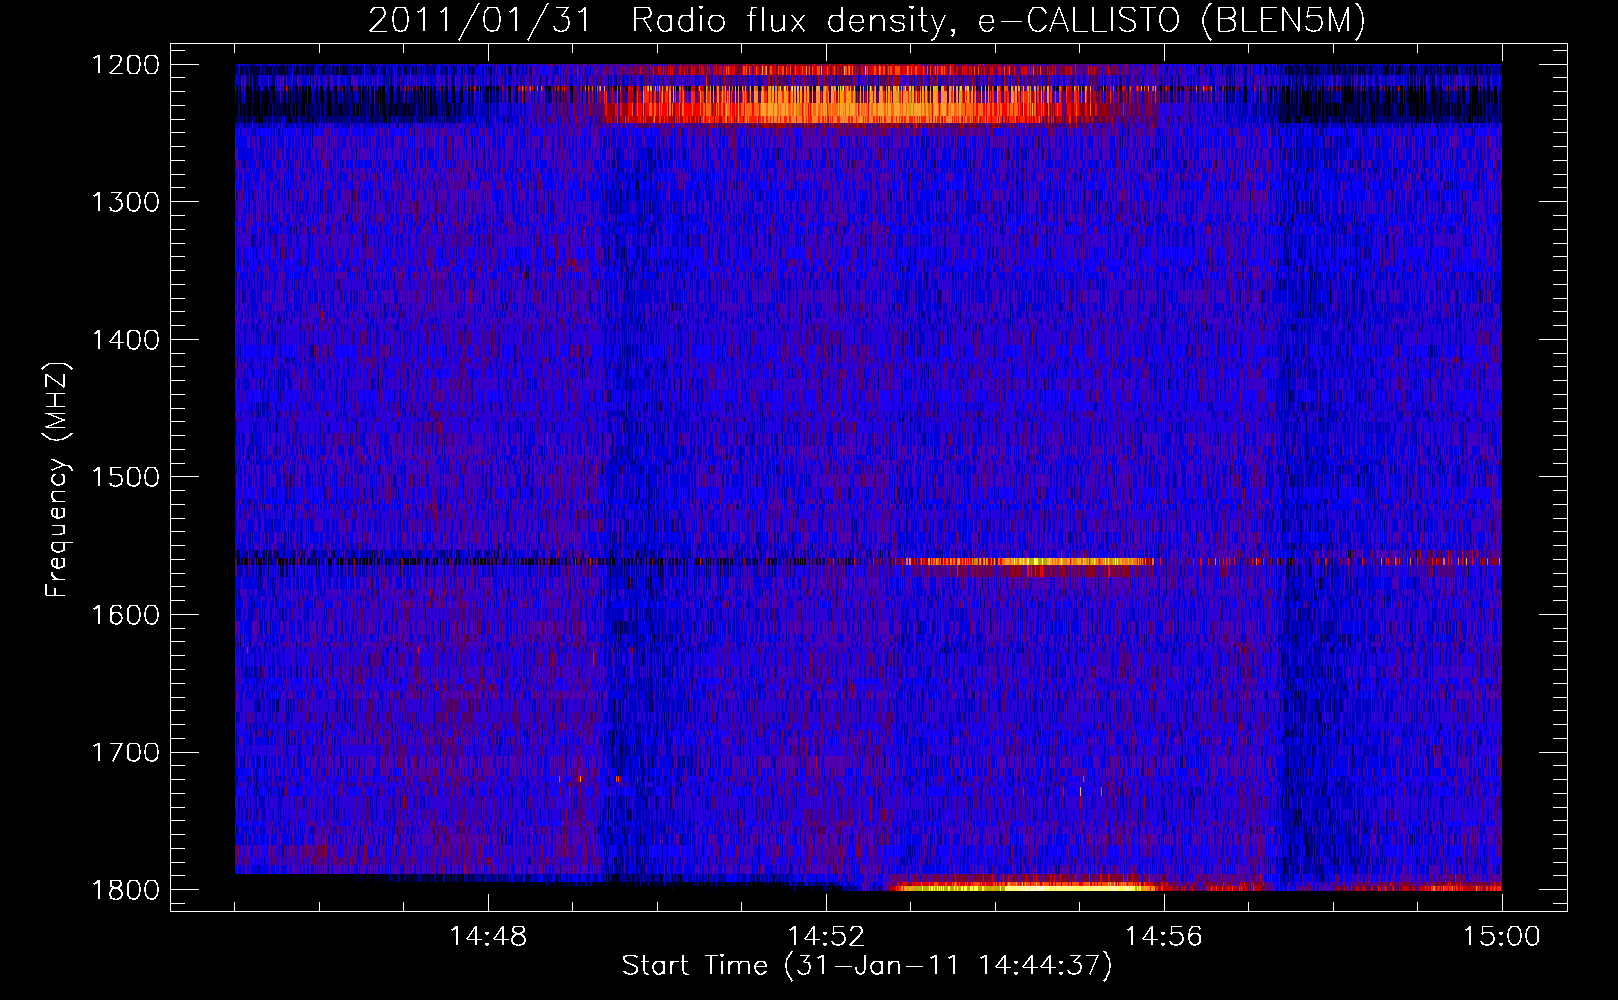Select the 1800 frequency tick label
The width and height of the screenshot is (1618, 1000).
pos(126,890)
